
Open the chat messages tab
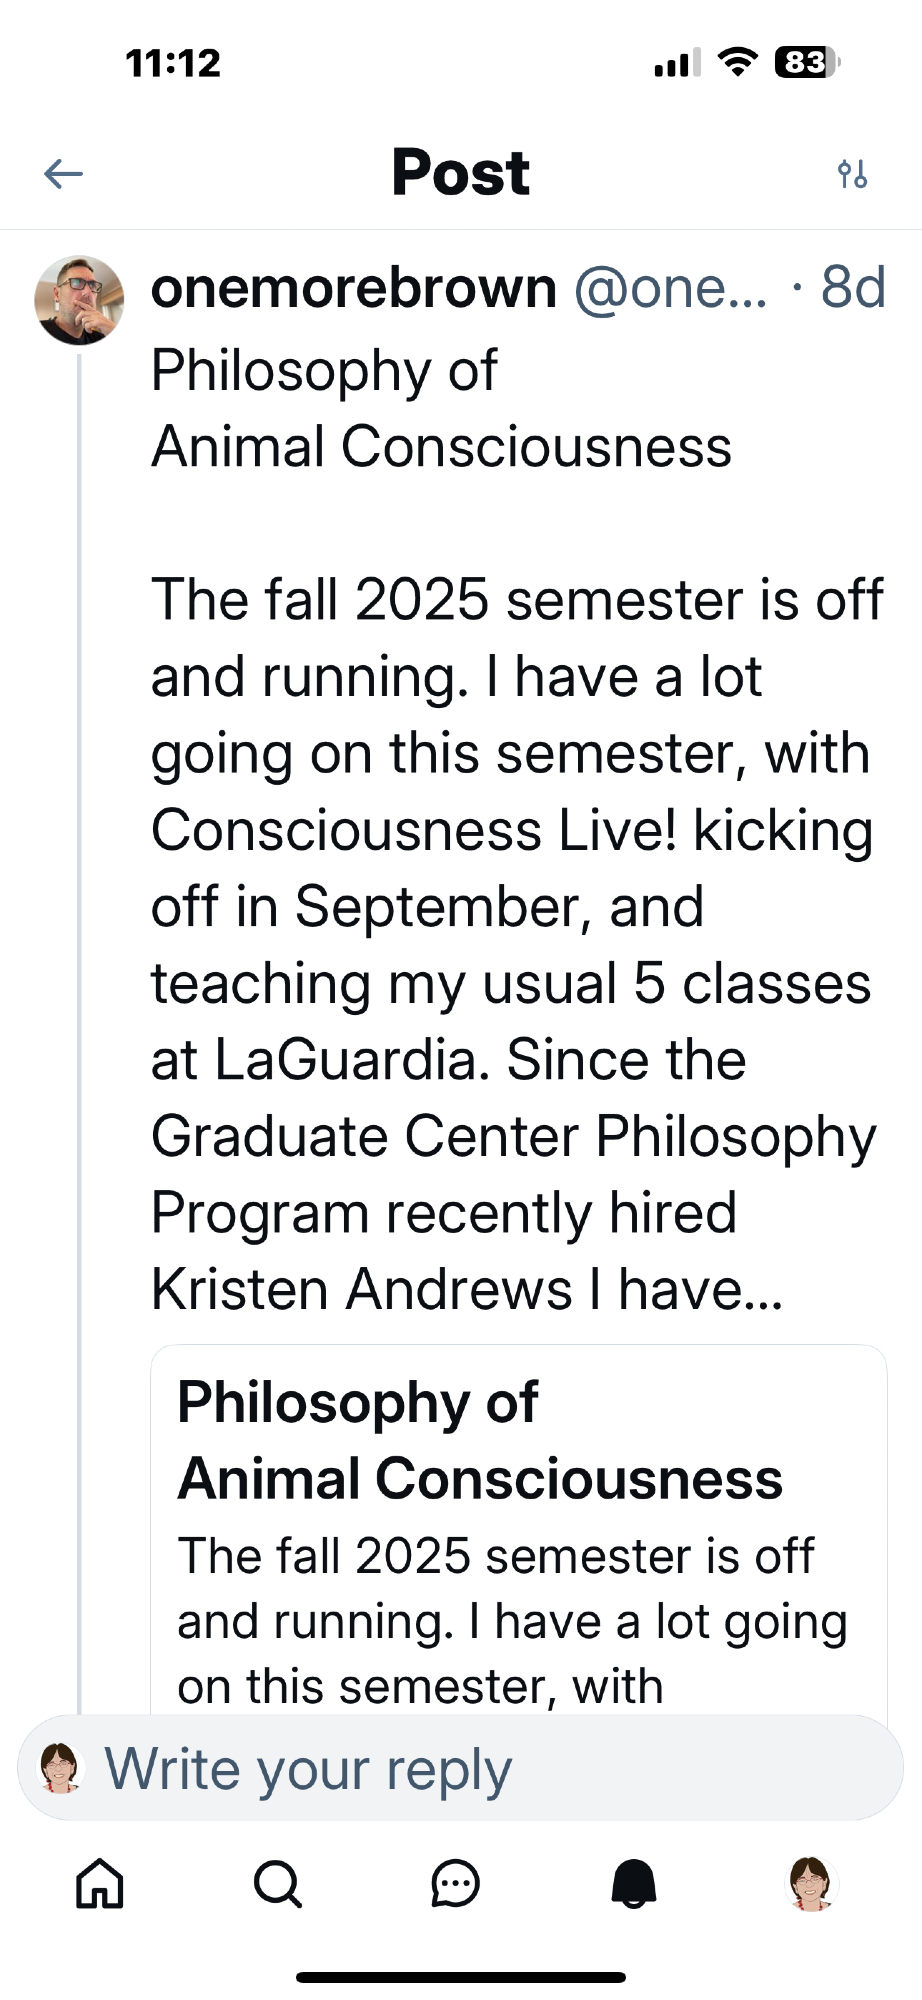455,1884
